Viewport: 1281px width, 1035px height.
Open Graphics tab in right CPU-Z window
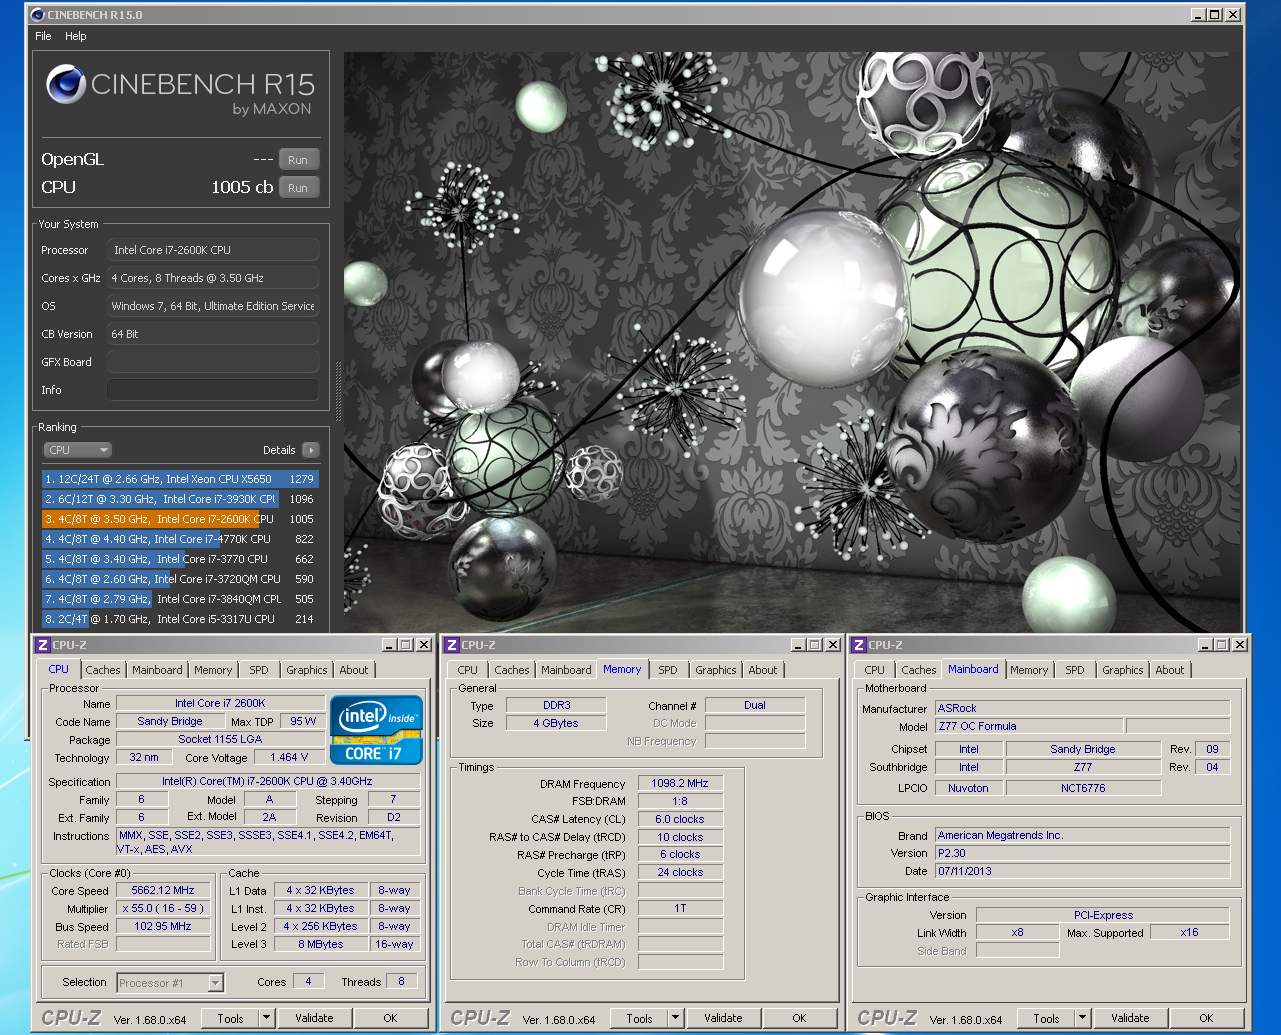coord(1123,670)
